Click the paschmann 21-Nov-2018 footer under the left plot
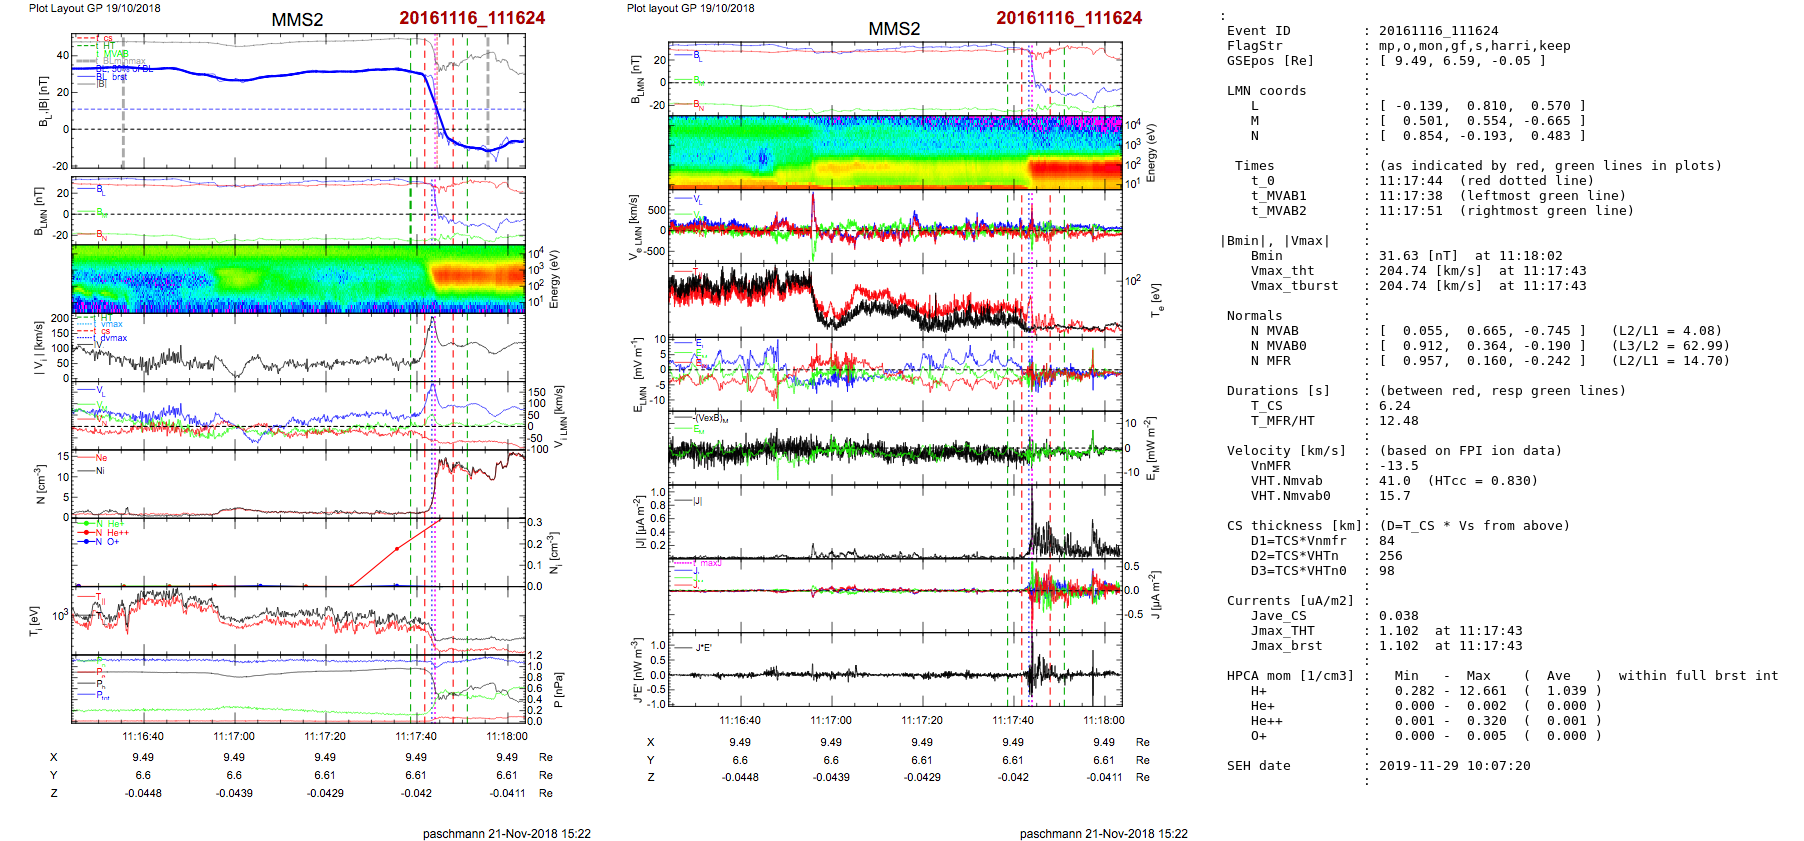Viewport: 1804px width, 841px height. click(x=506, y=834)
